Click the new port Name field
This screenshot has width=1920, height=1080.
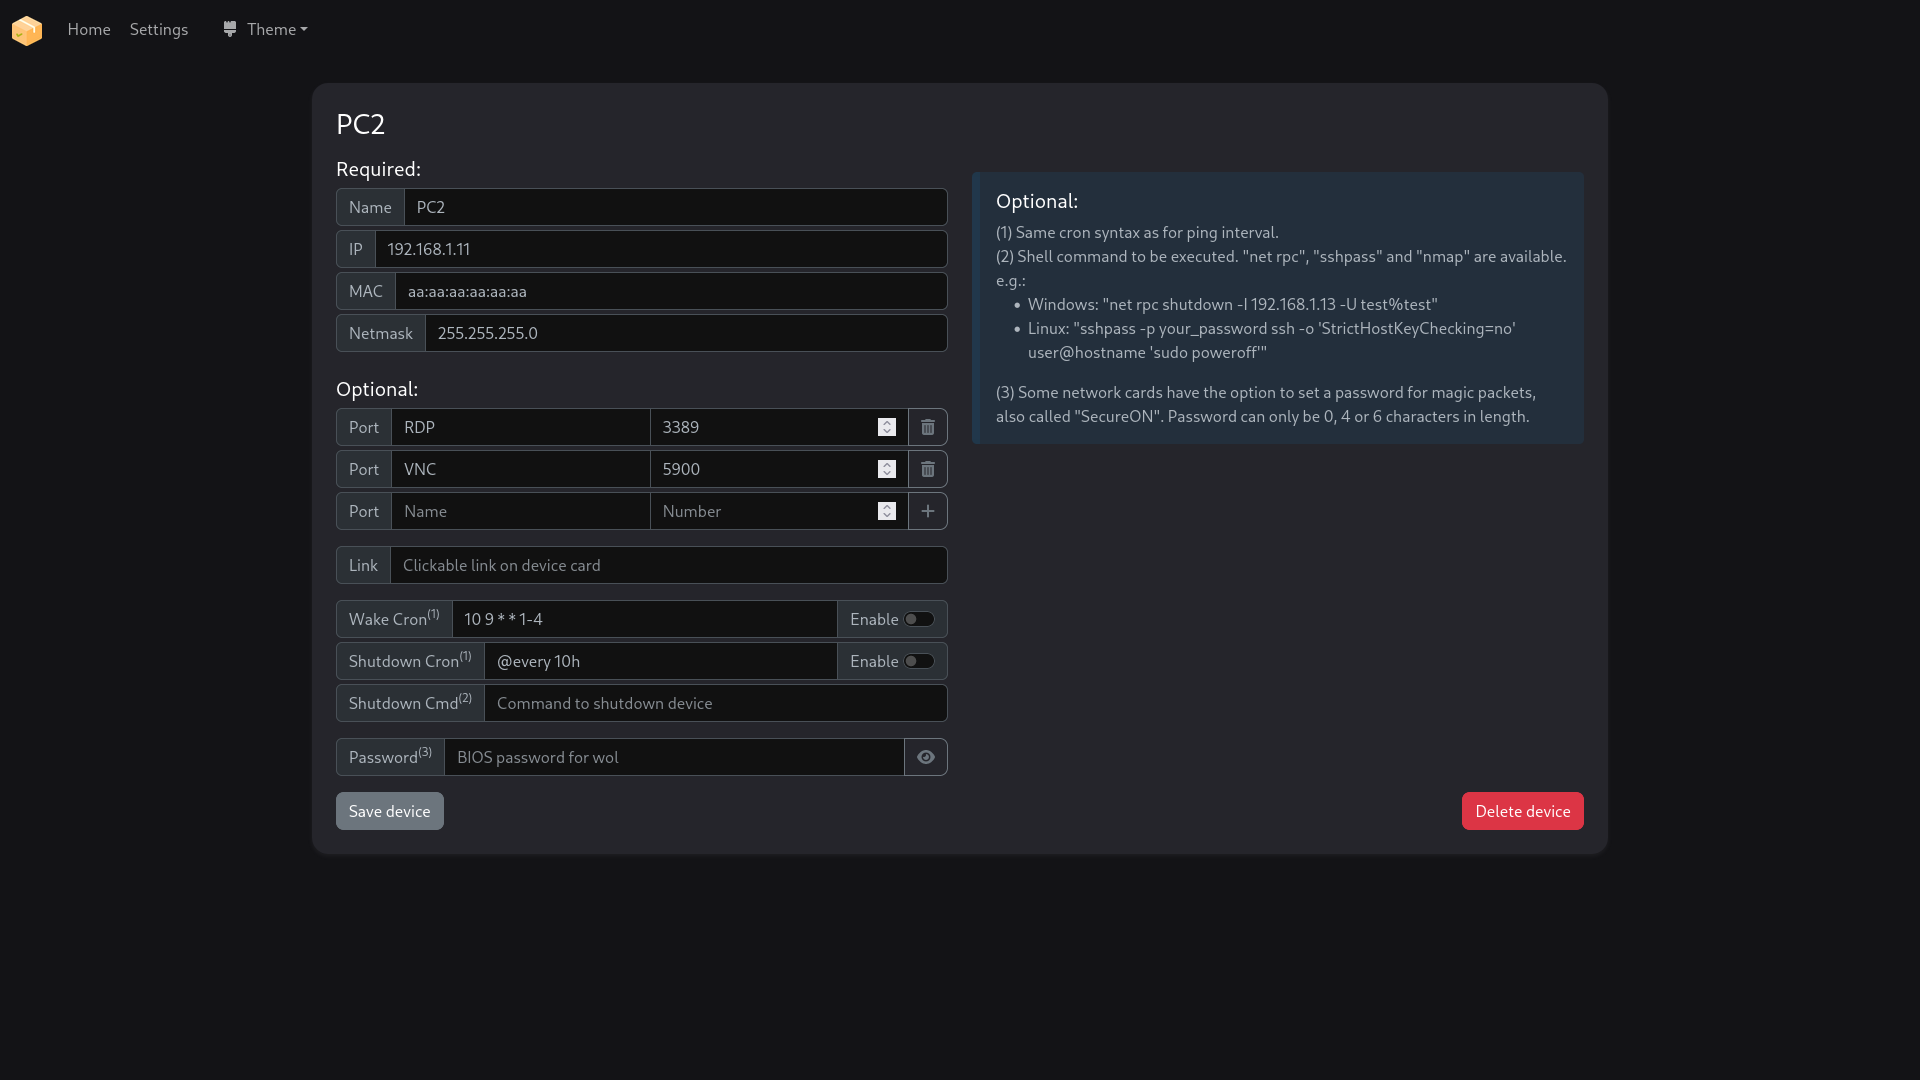(520, 511)
